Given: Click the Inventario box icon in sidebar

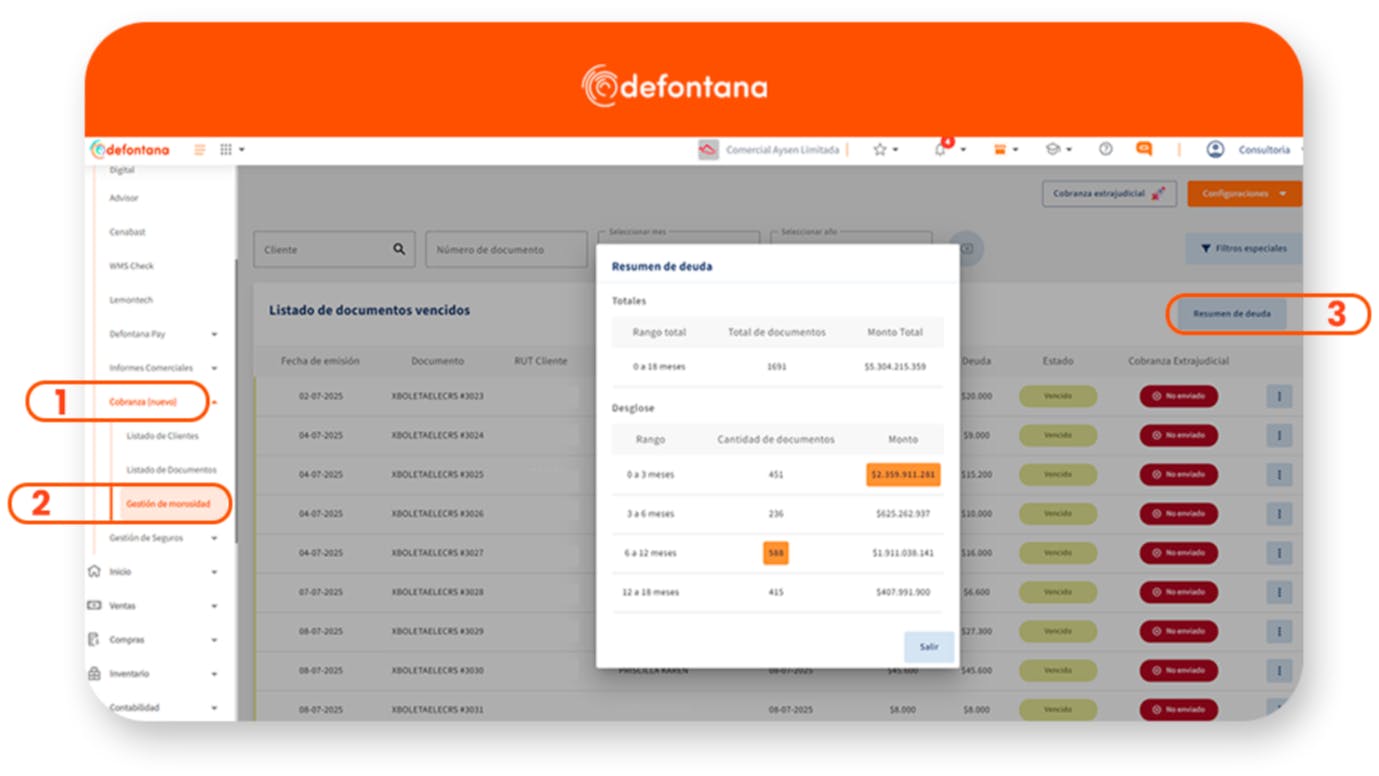Looking at the screenshot, I should pyautogui.click(x=95, y=674).
